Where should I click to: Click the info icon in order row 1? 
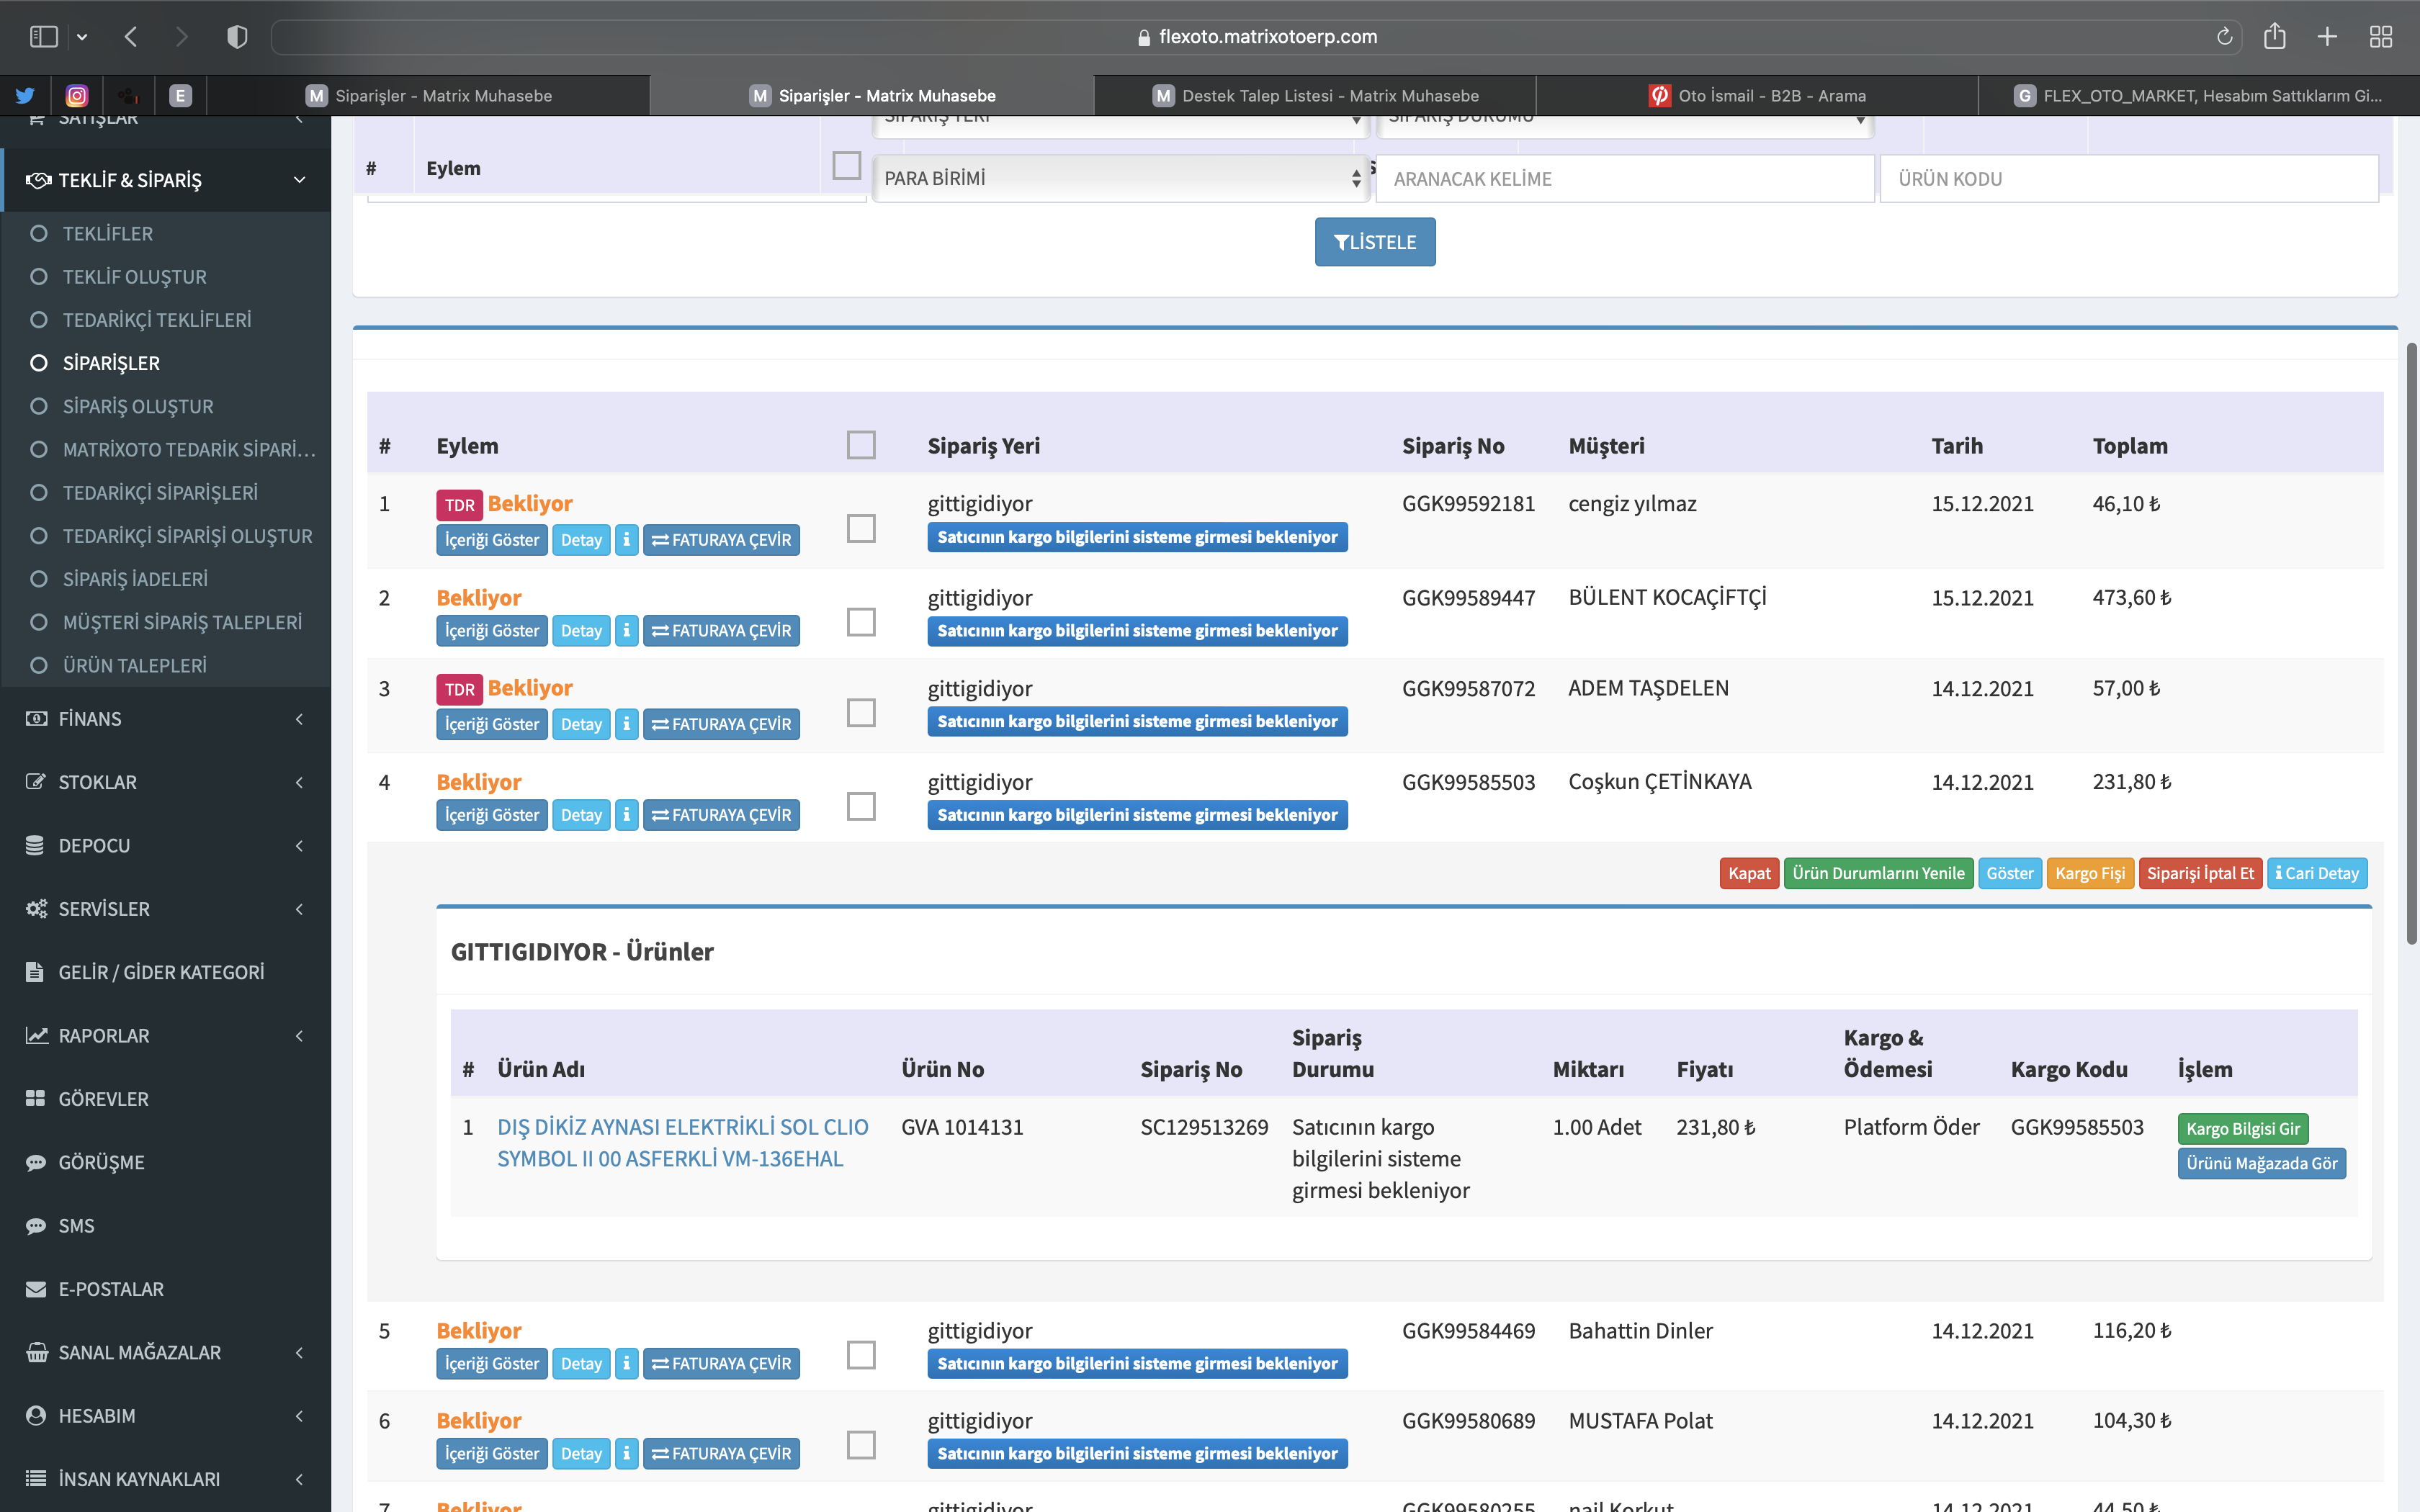626,540
